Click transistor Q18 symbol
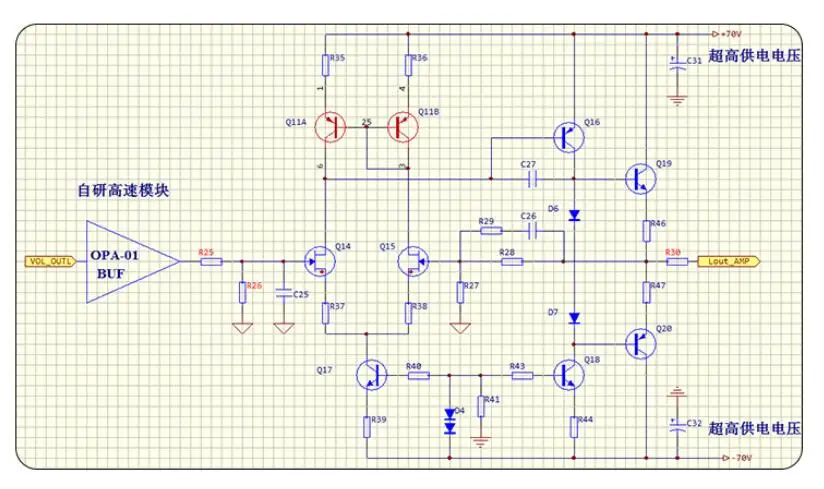Viewport: 824px width, 489px height. [x=569, y=375]
